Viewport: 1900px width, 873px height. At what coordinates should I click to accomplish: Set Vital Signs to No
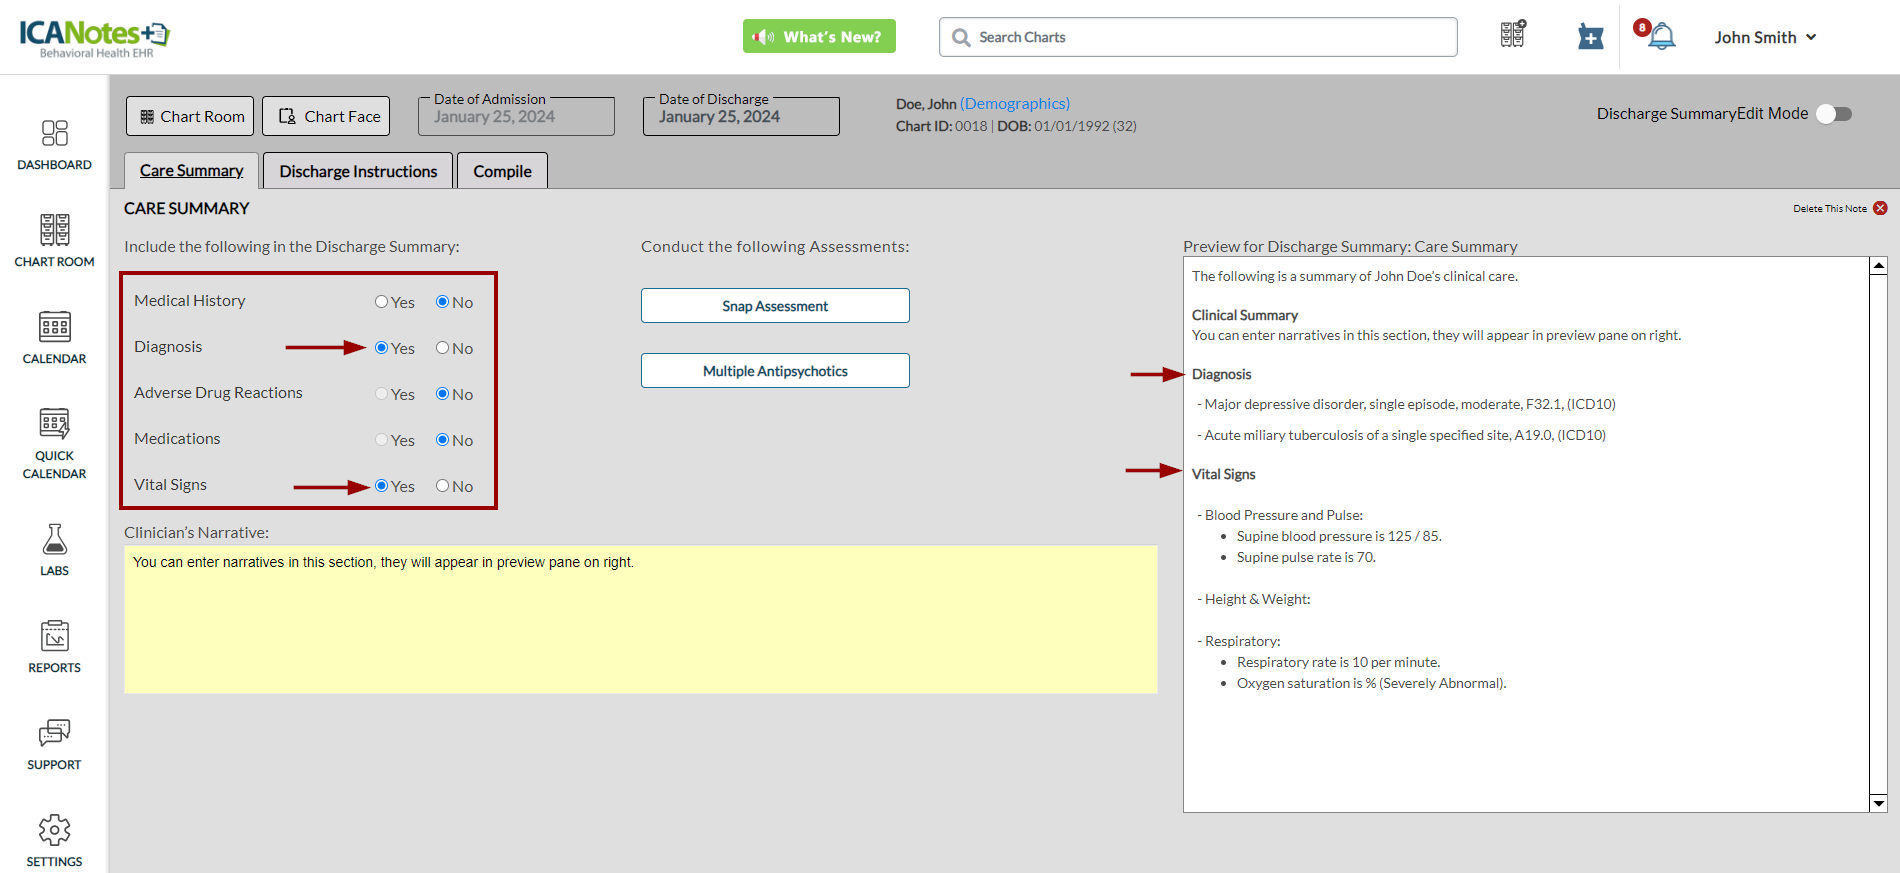click(x=442, y=486)
